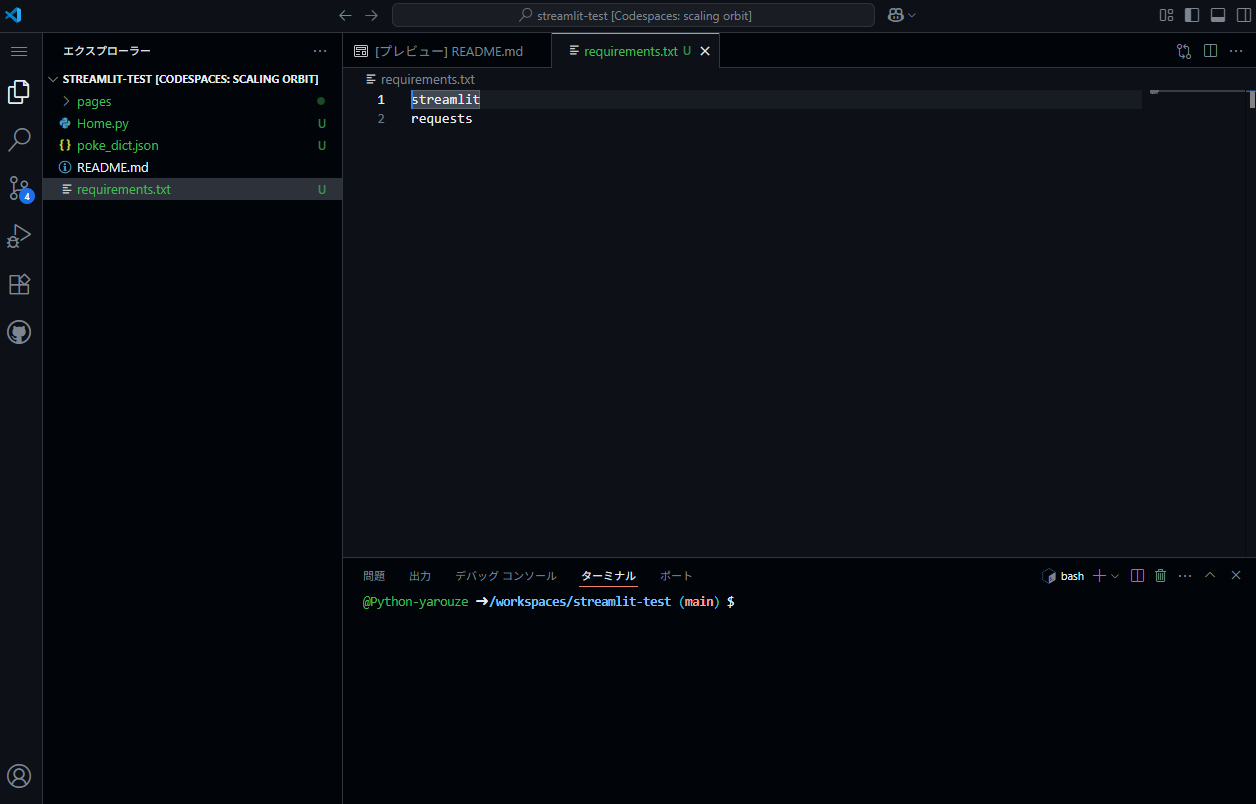This screenshot has width=1256, height=804.
Task: Open the new terminal profile dropdown
Action: tap(1115, 576)
